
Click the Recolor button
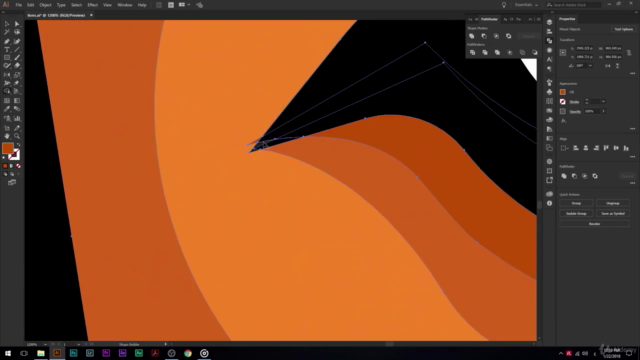tap(595, 224)
